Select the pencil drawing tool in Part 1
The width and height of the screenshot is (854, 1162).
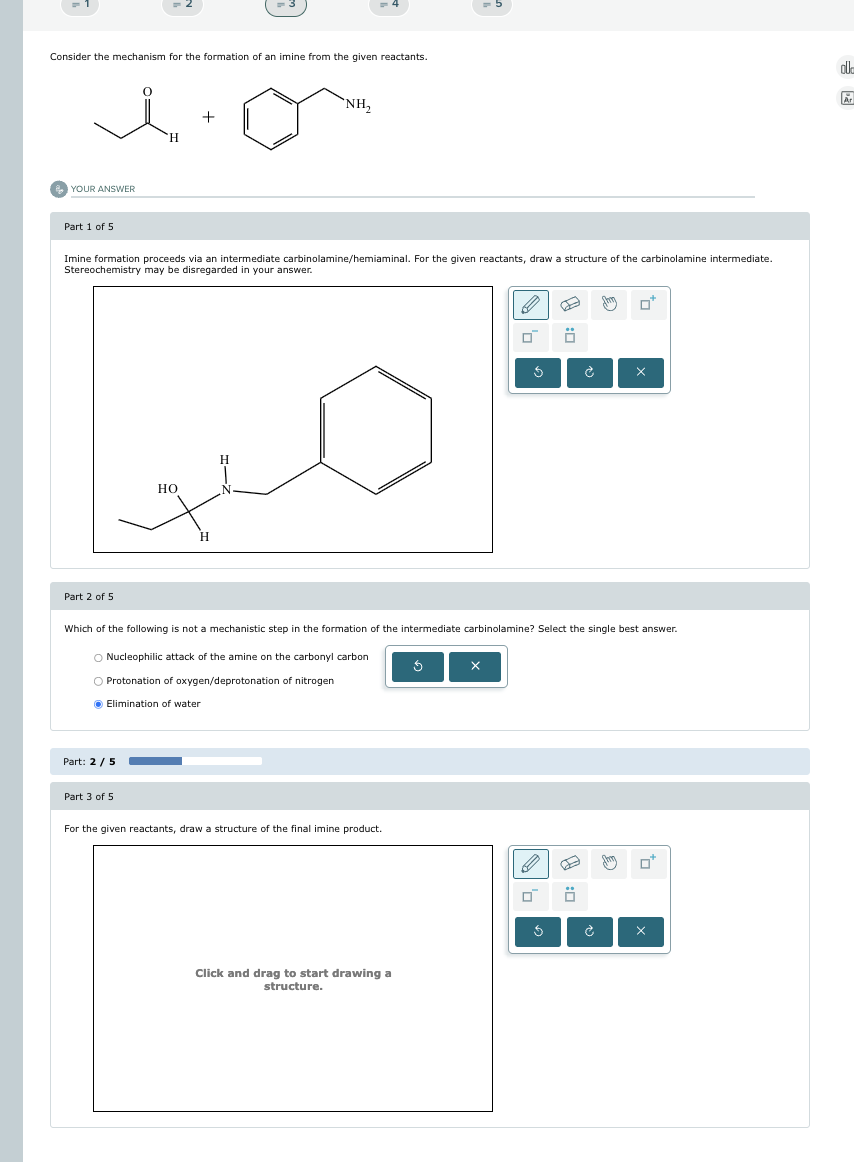tap(530, 304)
